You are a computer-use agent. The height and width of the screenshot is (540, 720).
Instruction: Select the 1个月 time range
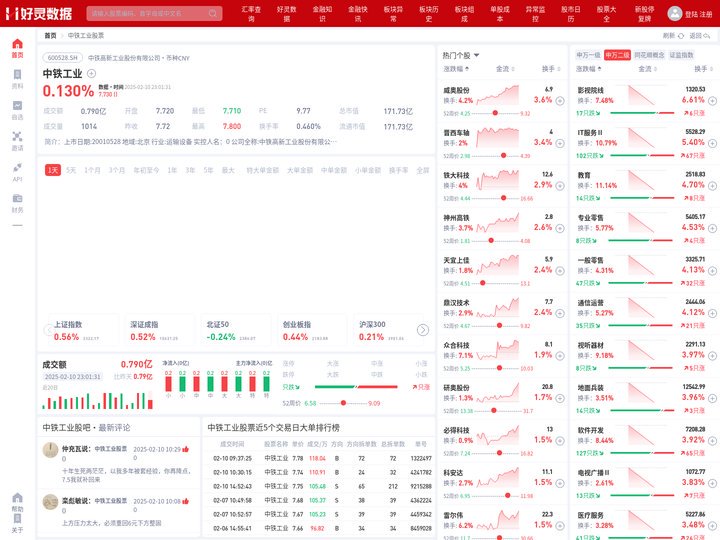[x=92, y=170]
